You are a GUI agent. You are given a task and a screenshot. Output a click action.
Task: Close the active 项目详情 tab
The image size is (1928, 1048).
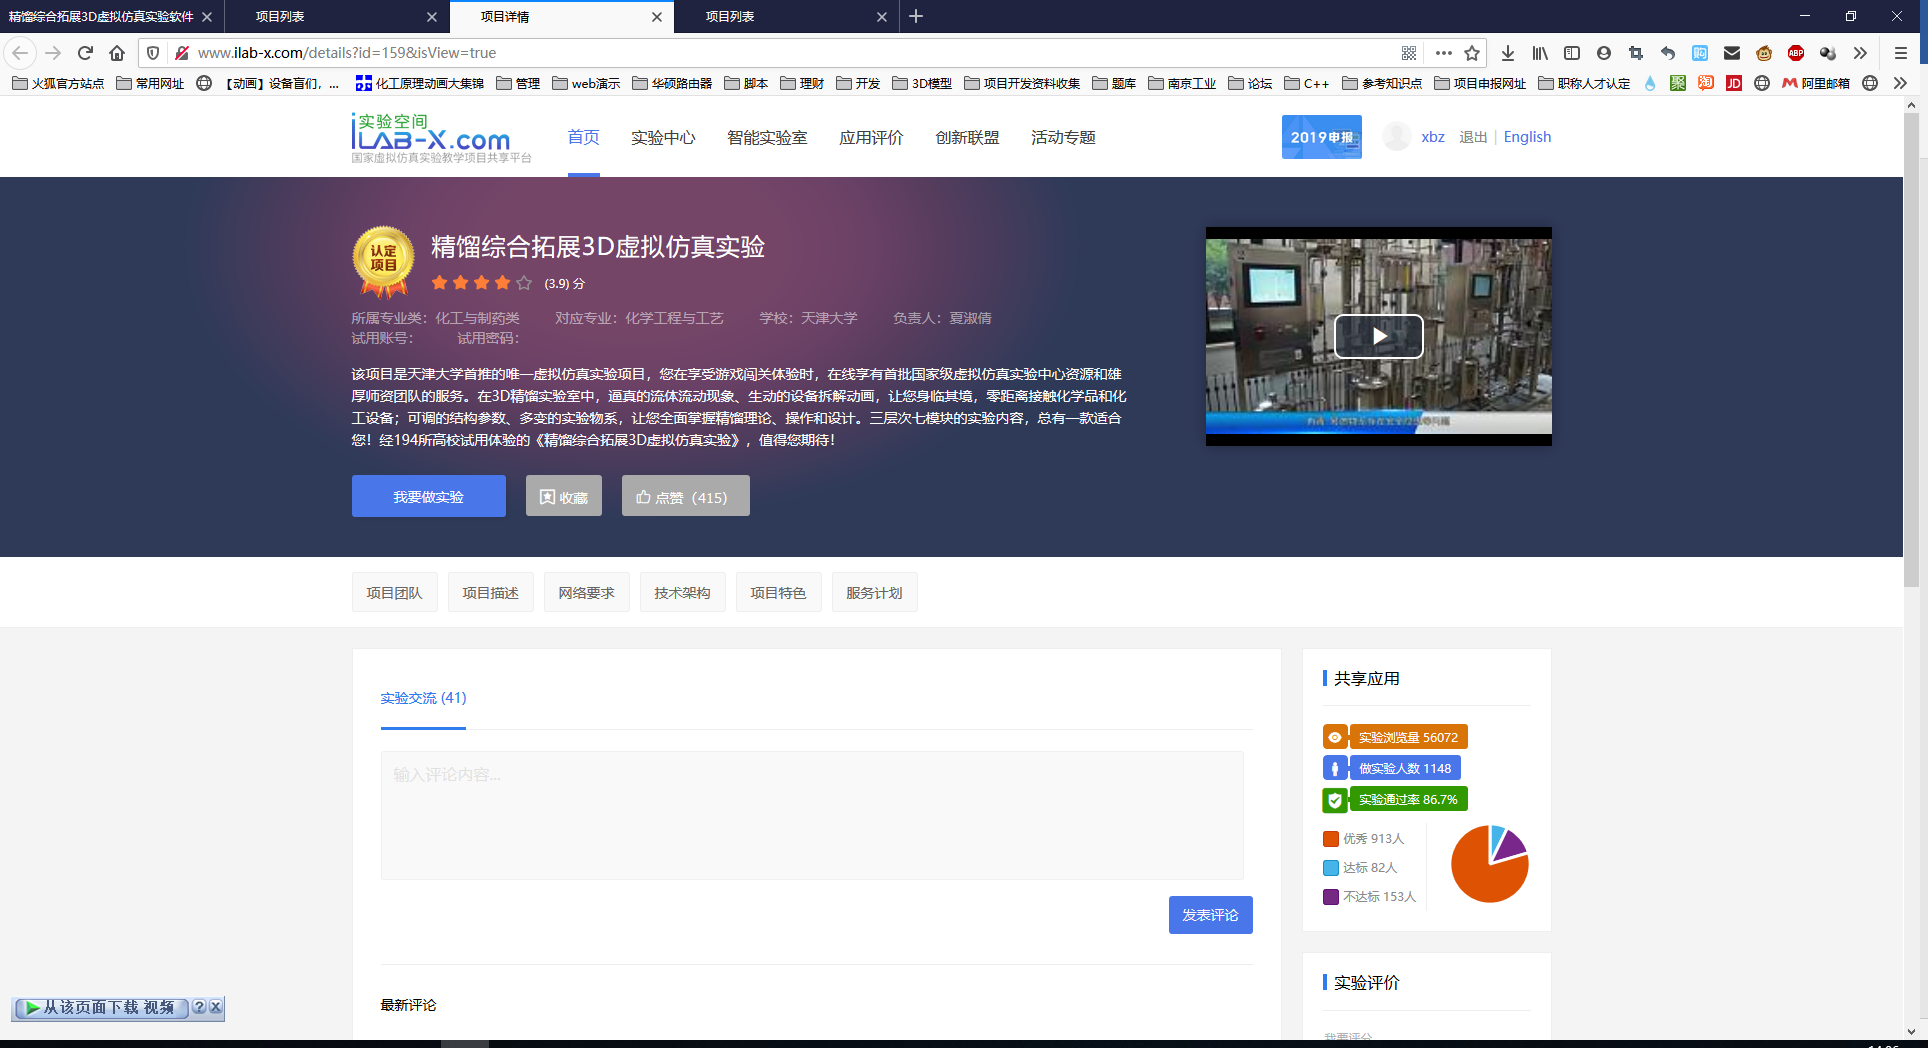[x=657, y=16]
